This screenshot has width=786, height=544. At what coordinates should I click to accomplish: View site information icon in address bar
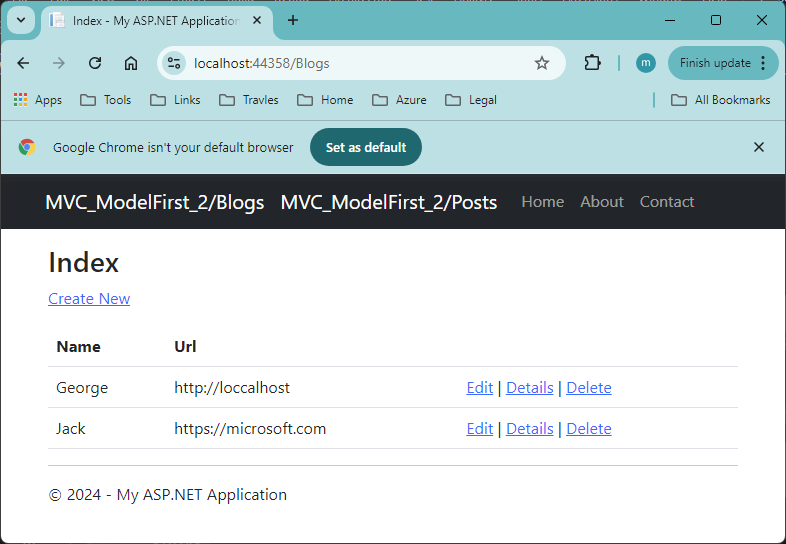(x=174, y=63)
